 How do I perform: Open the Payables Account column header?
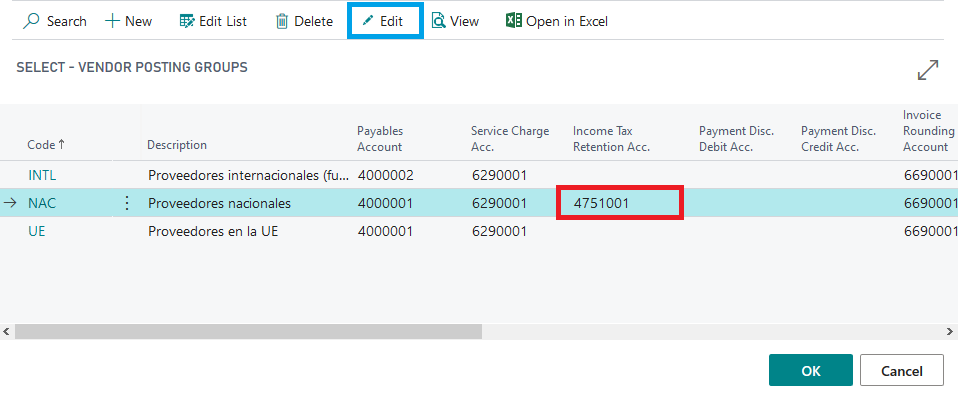click(x=380, y=139)
